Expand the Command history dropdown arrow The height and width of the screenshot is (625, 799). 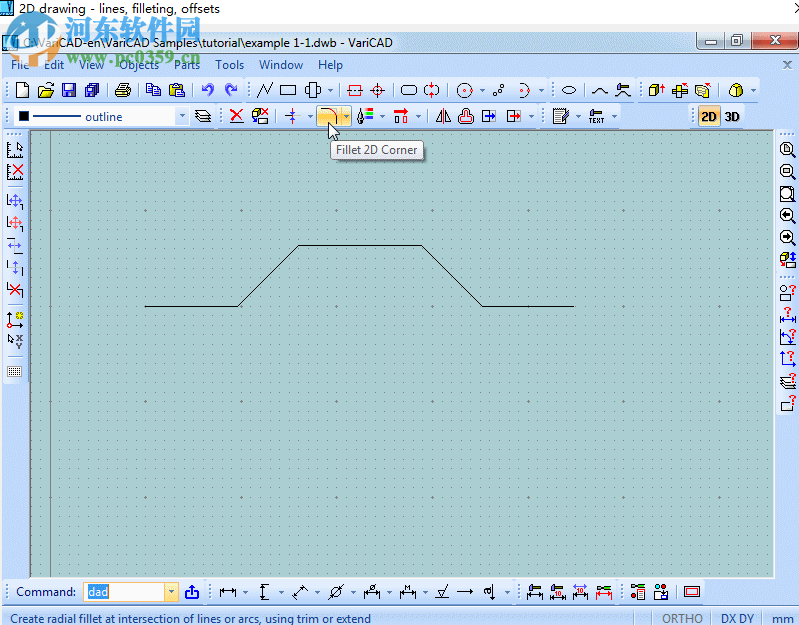coord(171,592)
